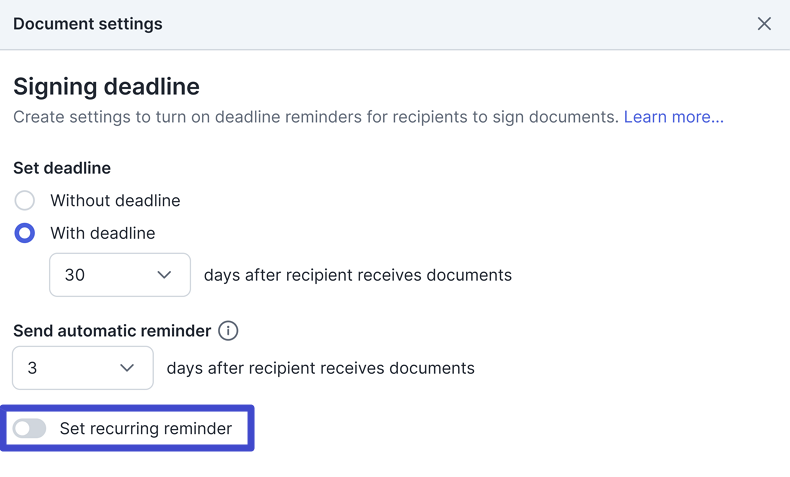Click the days text beside the 3 dropdown
This screenshot has height=477, width=790.
pyautogui.click(x=320, y=368)
